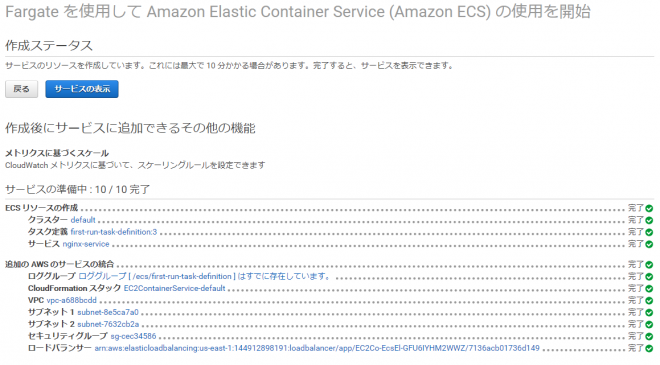Open the EC2ContainerService-default stack link

[174, 288]
